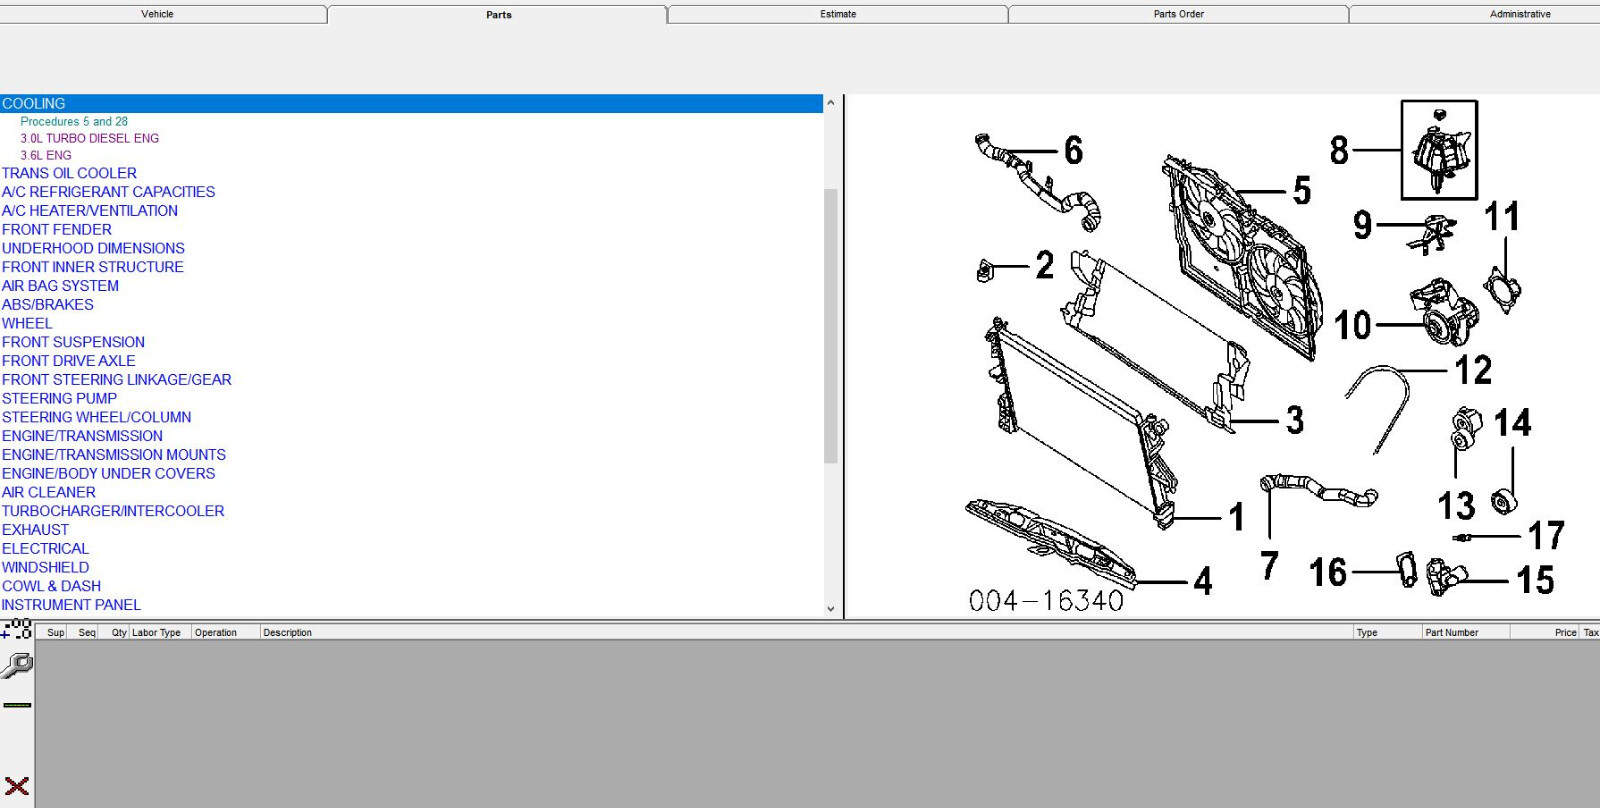Open ENGINE/TRANSMISSION category
The width and height of the screenshot is (1600, 808).
pos(82,436)
